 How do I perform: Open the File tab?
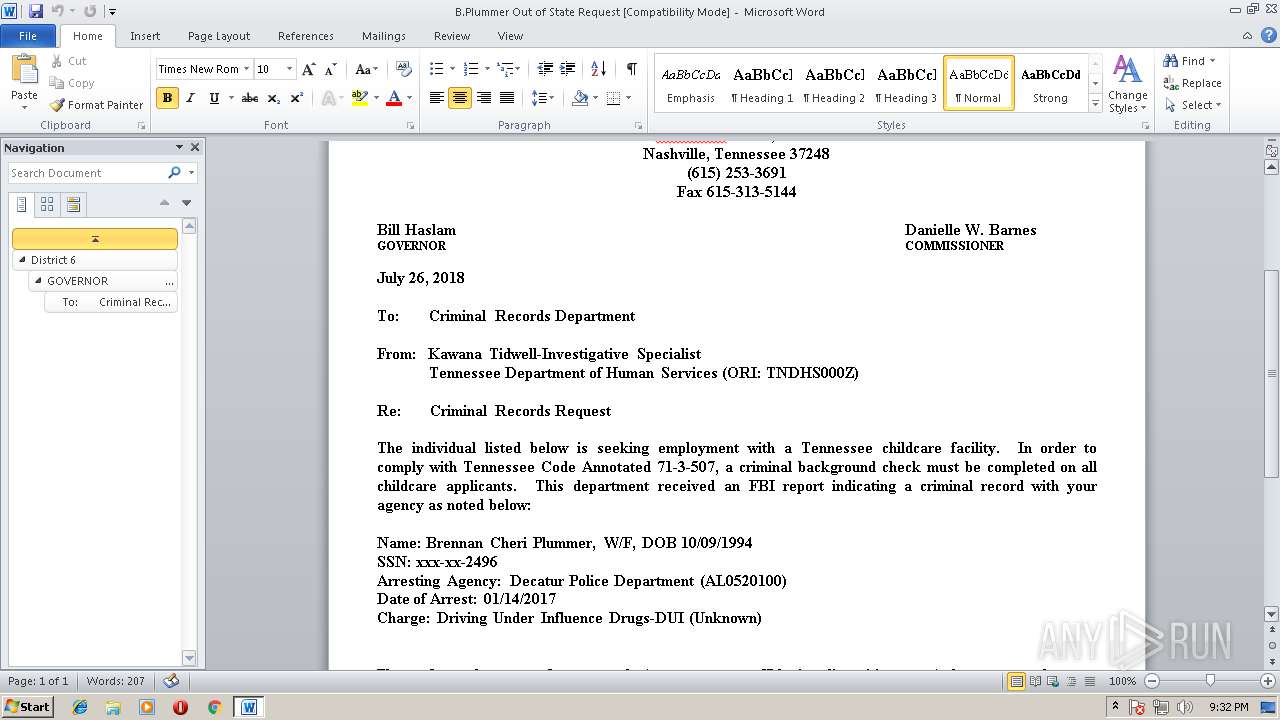pyautogui.click(x=28, y=36)
